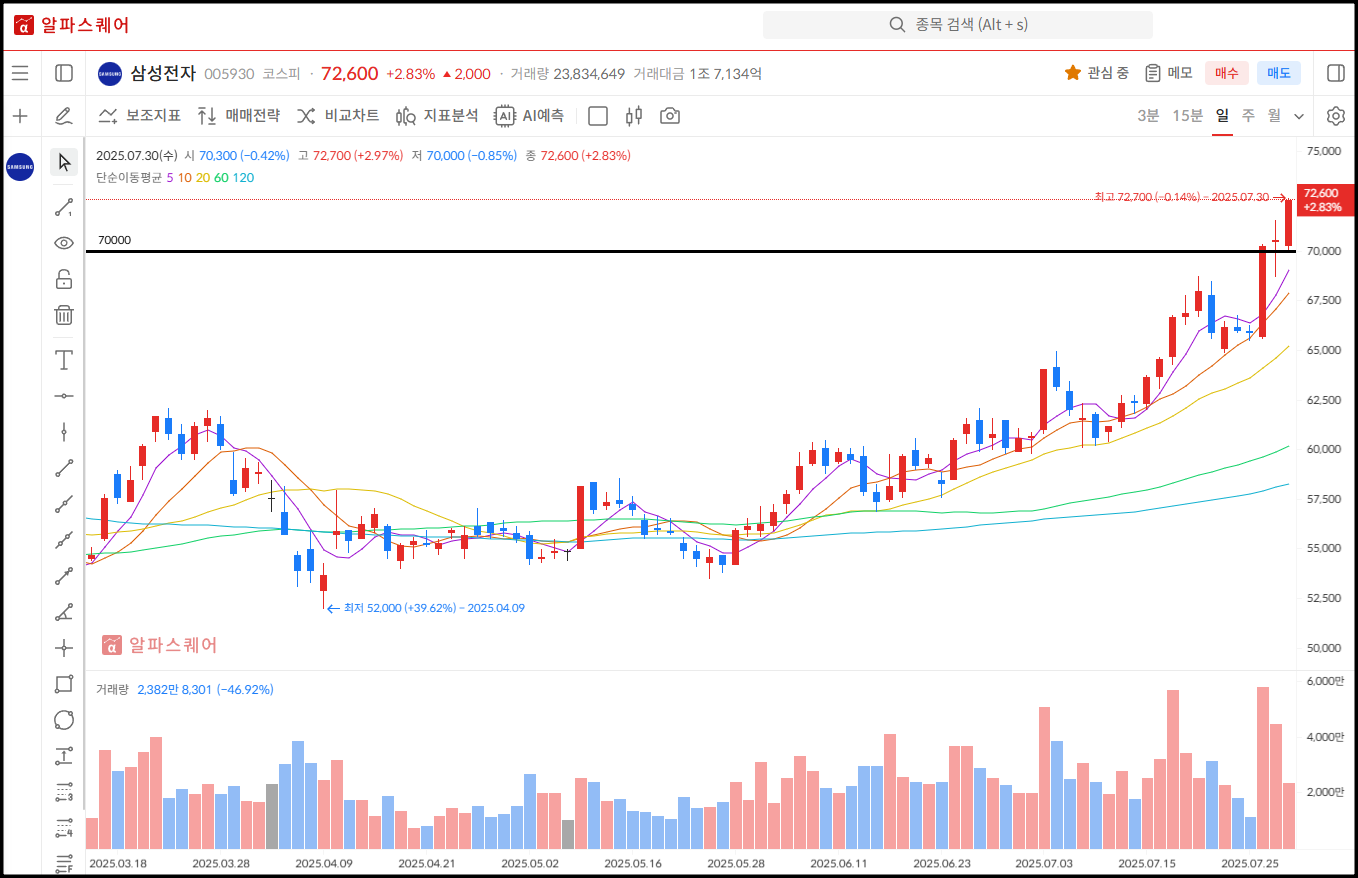The height and width of the screenshot is (878, 1358).
Task: Click moving average period 10
Action: coord(185,177)
